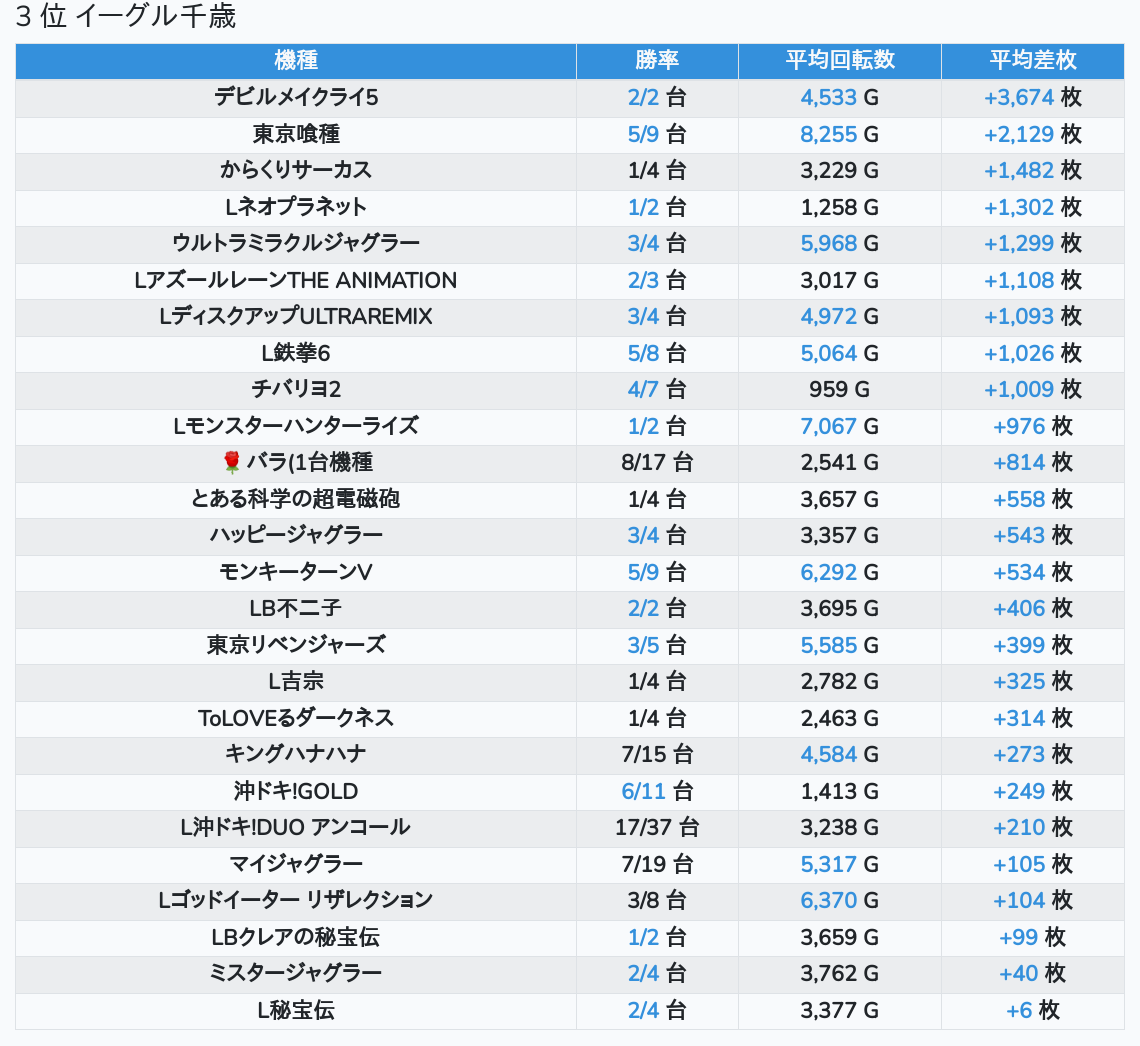Viewport: 1140px width, 1046px height.
Task: Select the 平均回転数 column header
Action: coord(839,60)
